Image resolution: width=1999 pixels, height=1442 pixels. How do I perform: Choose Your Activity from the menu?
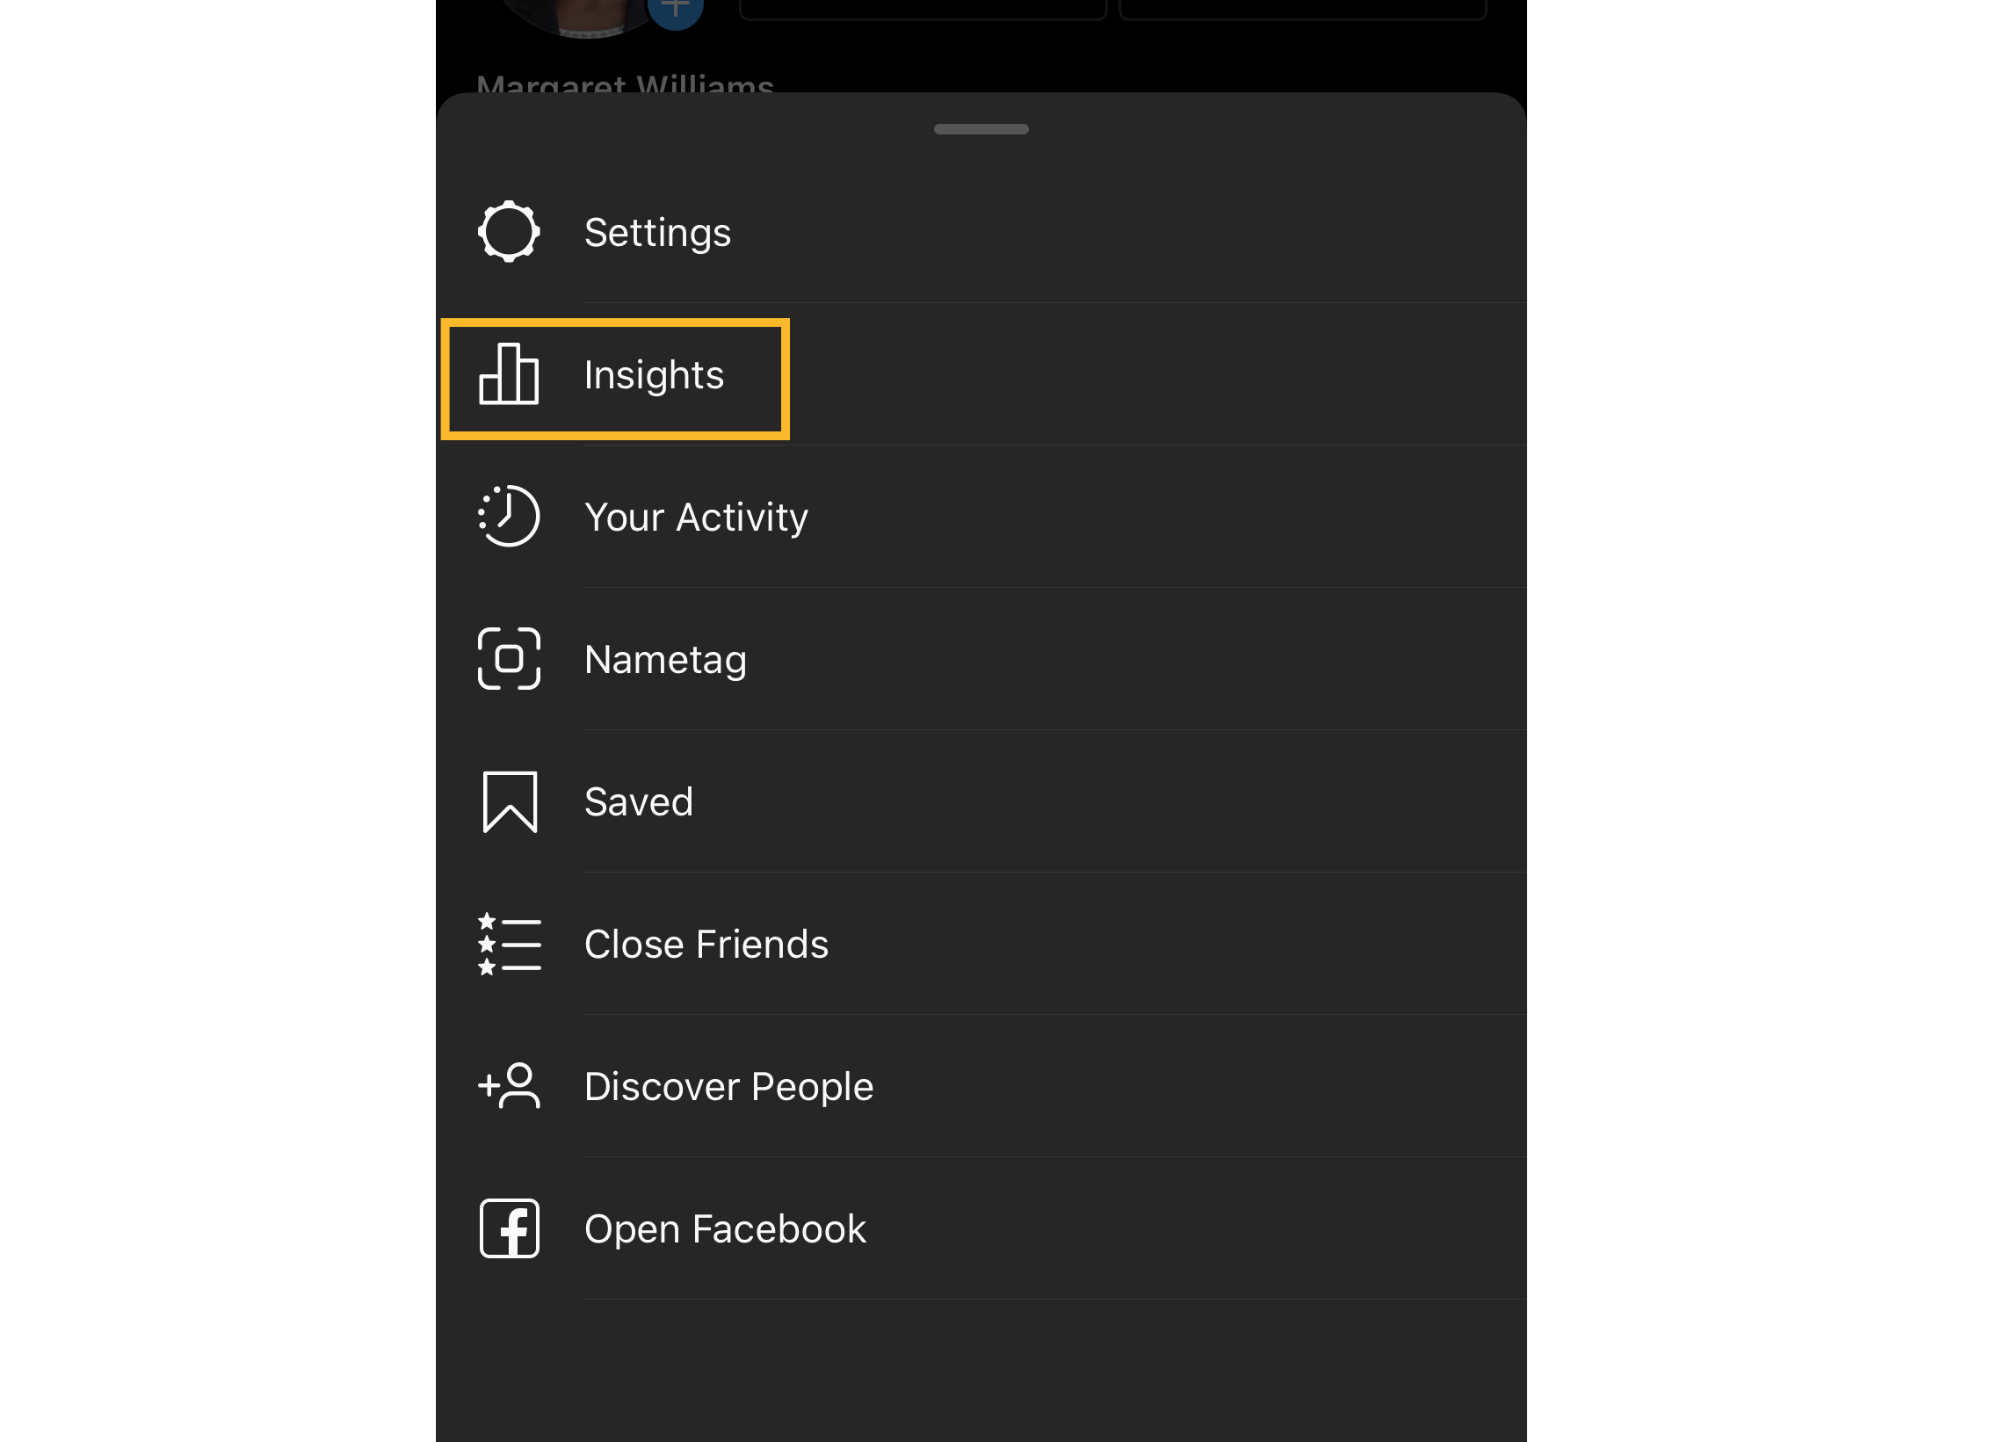981,516
